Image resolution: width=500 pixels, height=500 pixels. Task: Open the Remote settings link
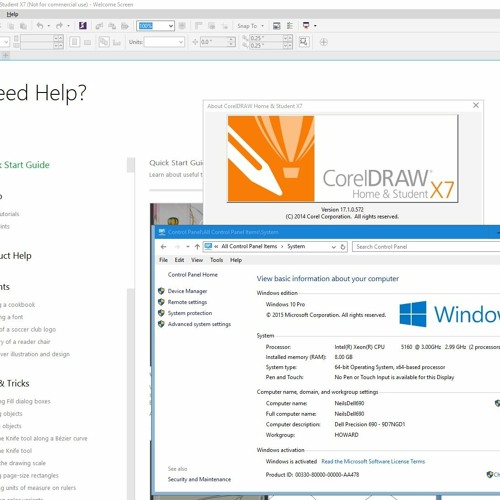click(187, 302)
